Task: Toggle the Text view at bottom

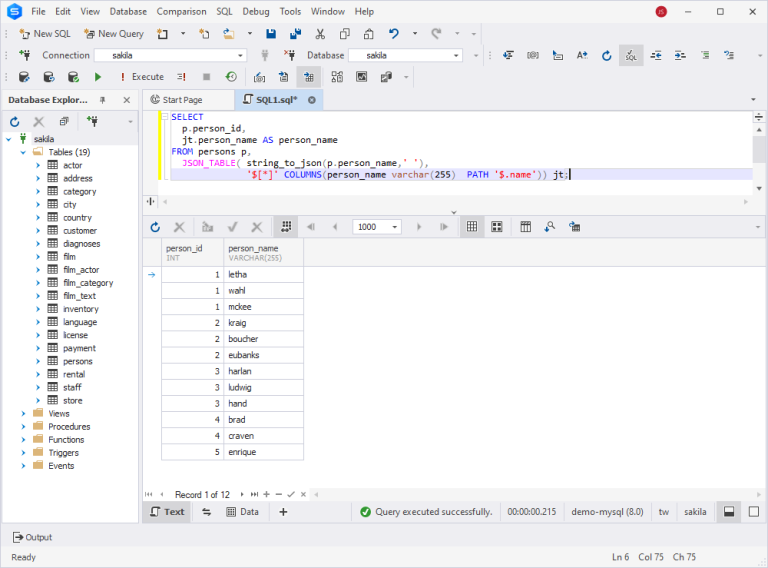Action: (166, 511)
